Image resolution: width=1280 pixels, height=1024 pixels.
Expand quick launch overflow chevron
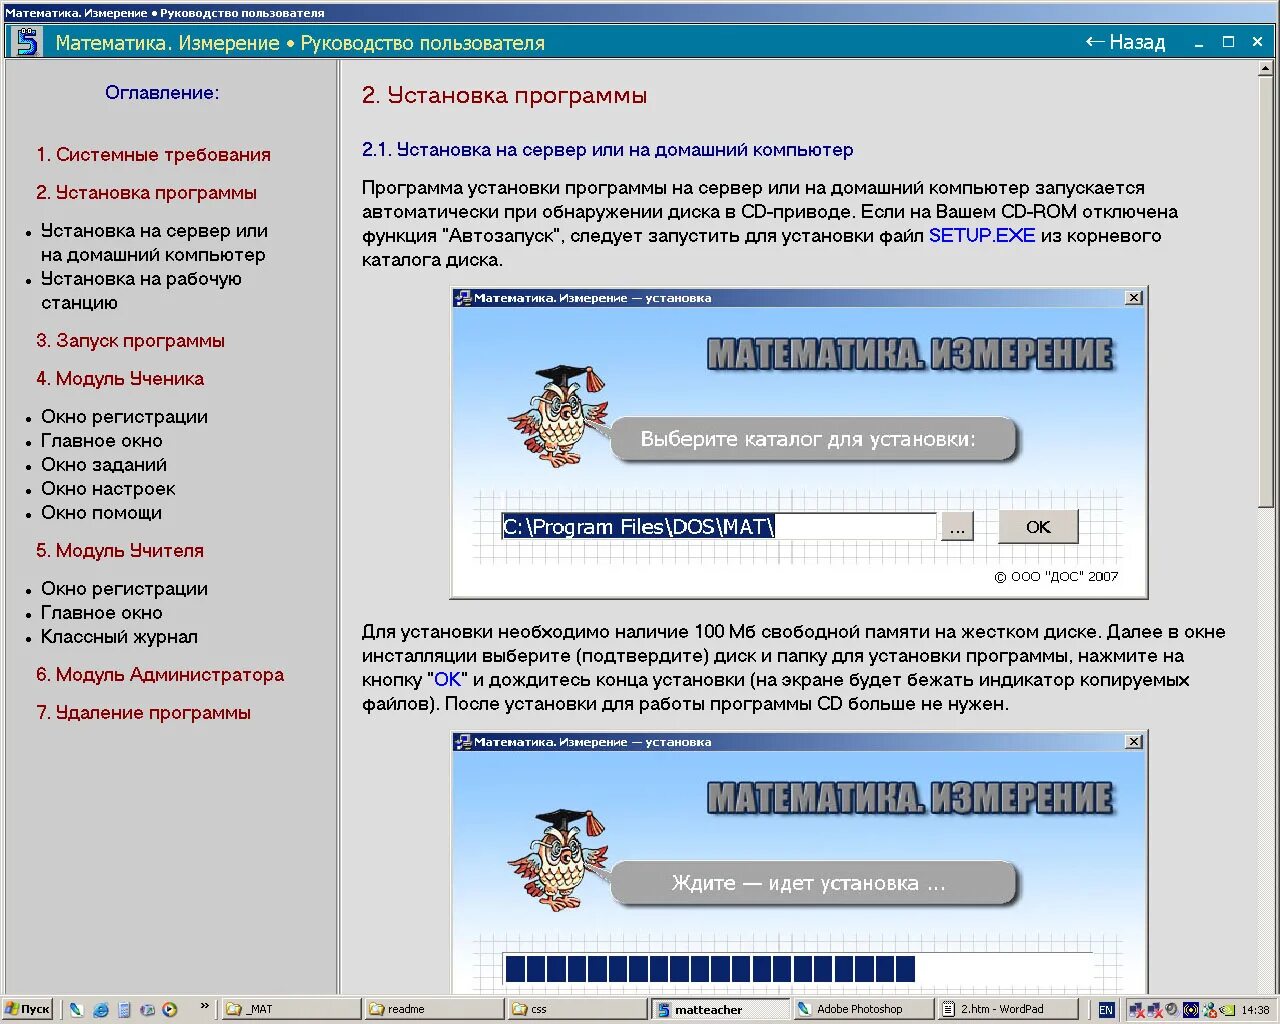coord(205,1006)
